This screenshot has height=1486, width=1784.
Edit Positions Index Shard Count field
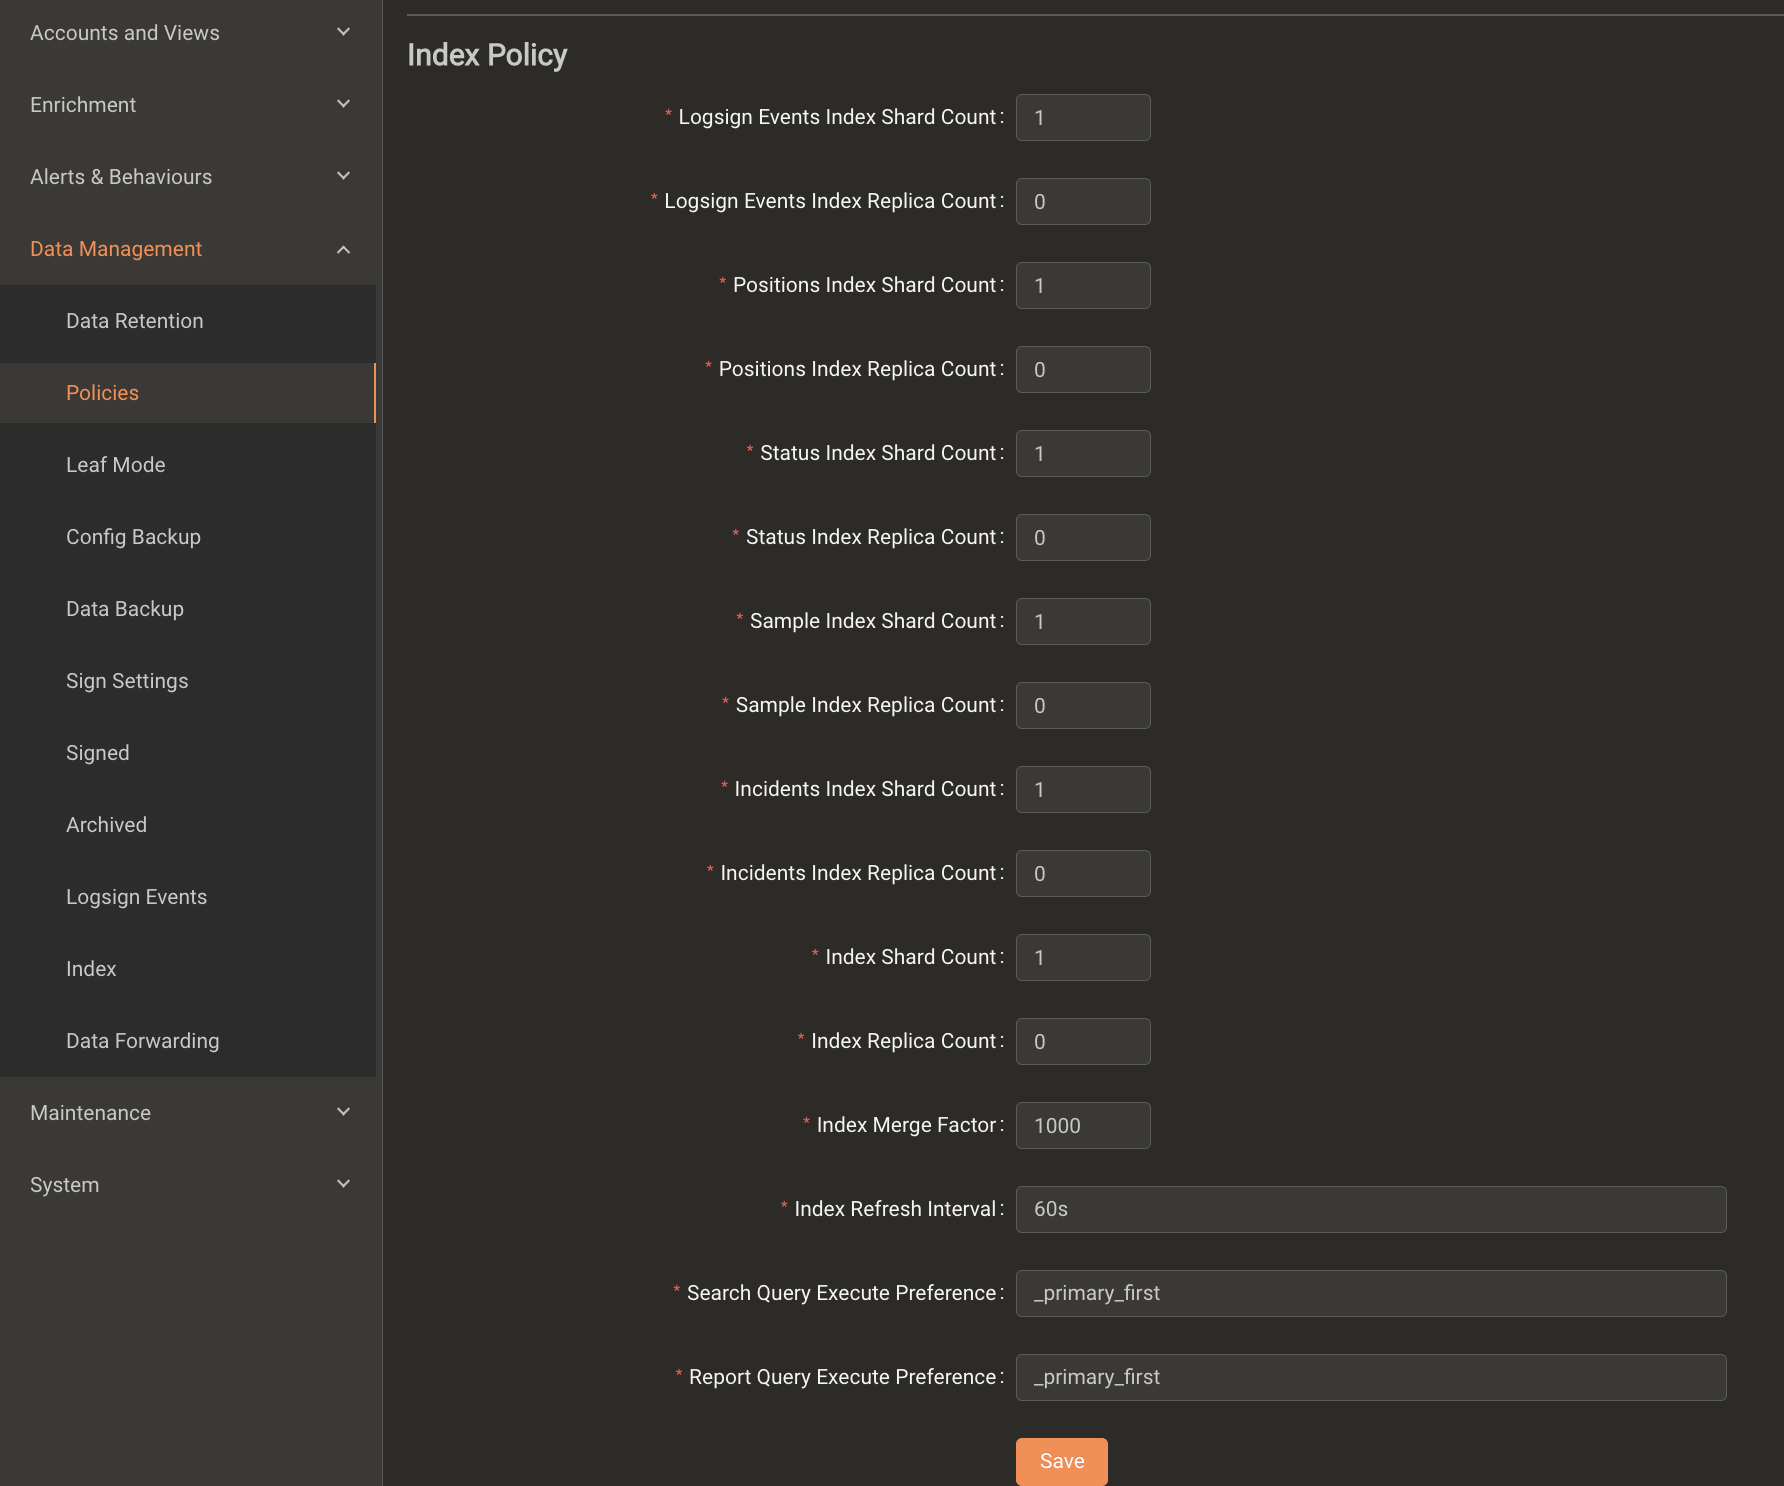click(1083, 286)
